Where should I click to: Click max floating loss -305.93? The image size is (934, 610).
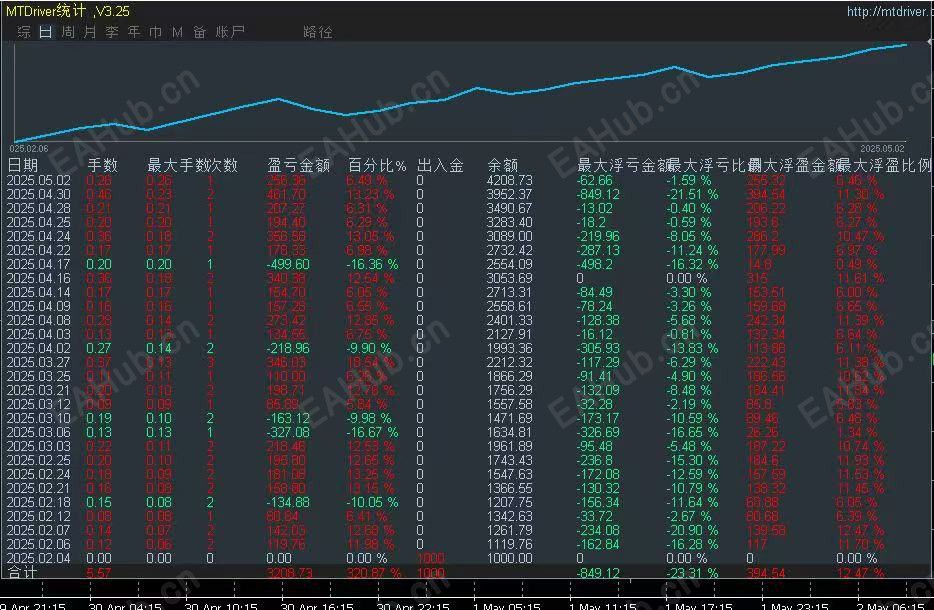tap(598, 348)
